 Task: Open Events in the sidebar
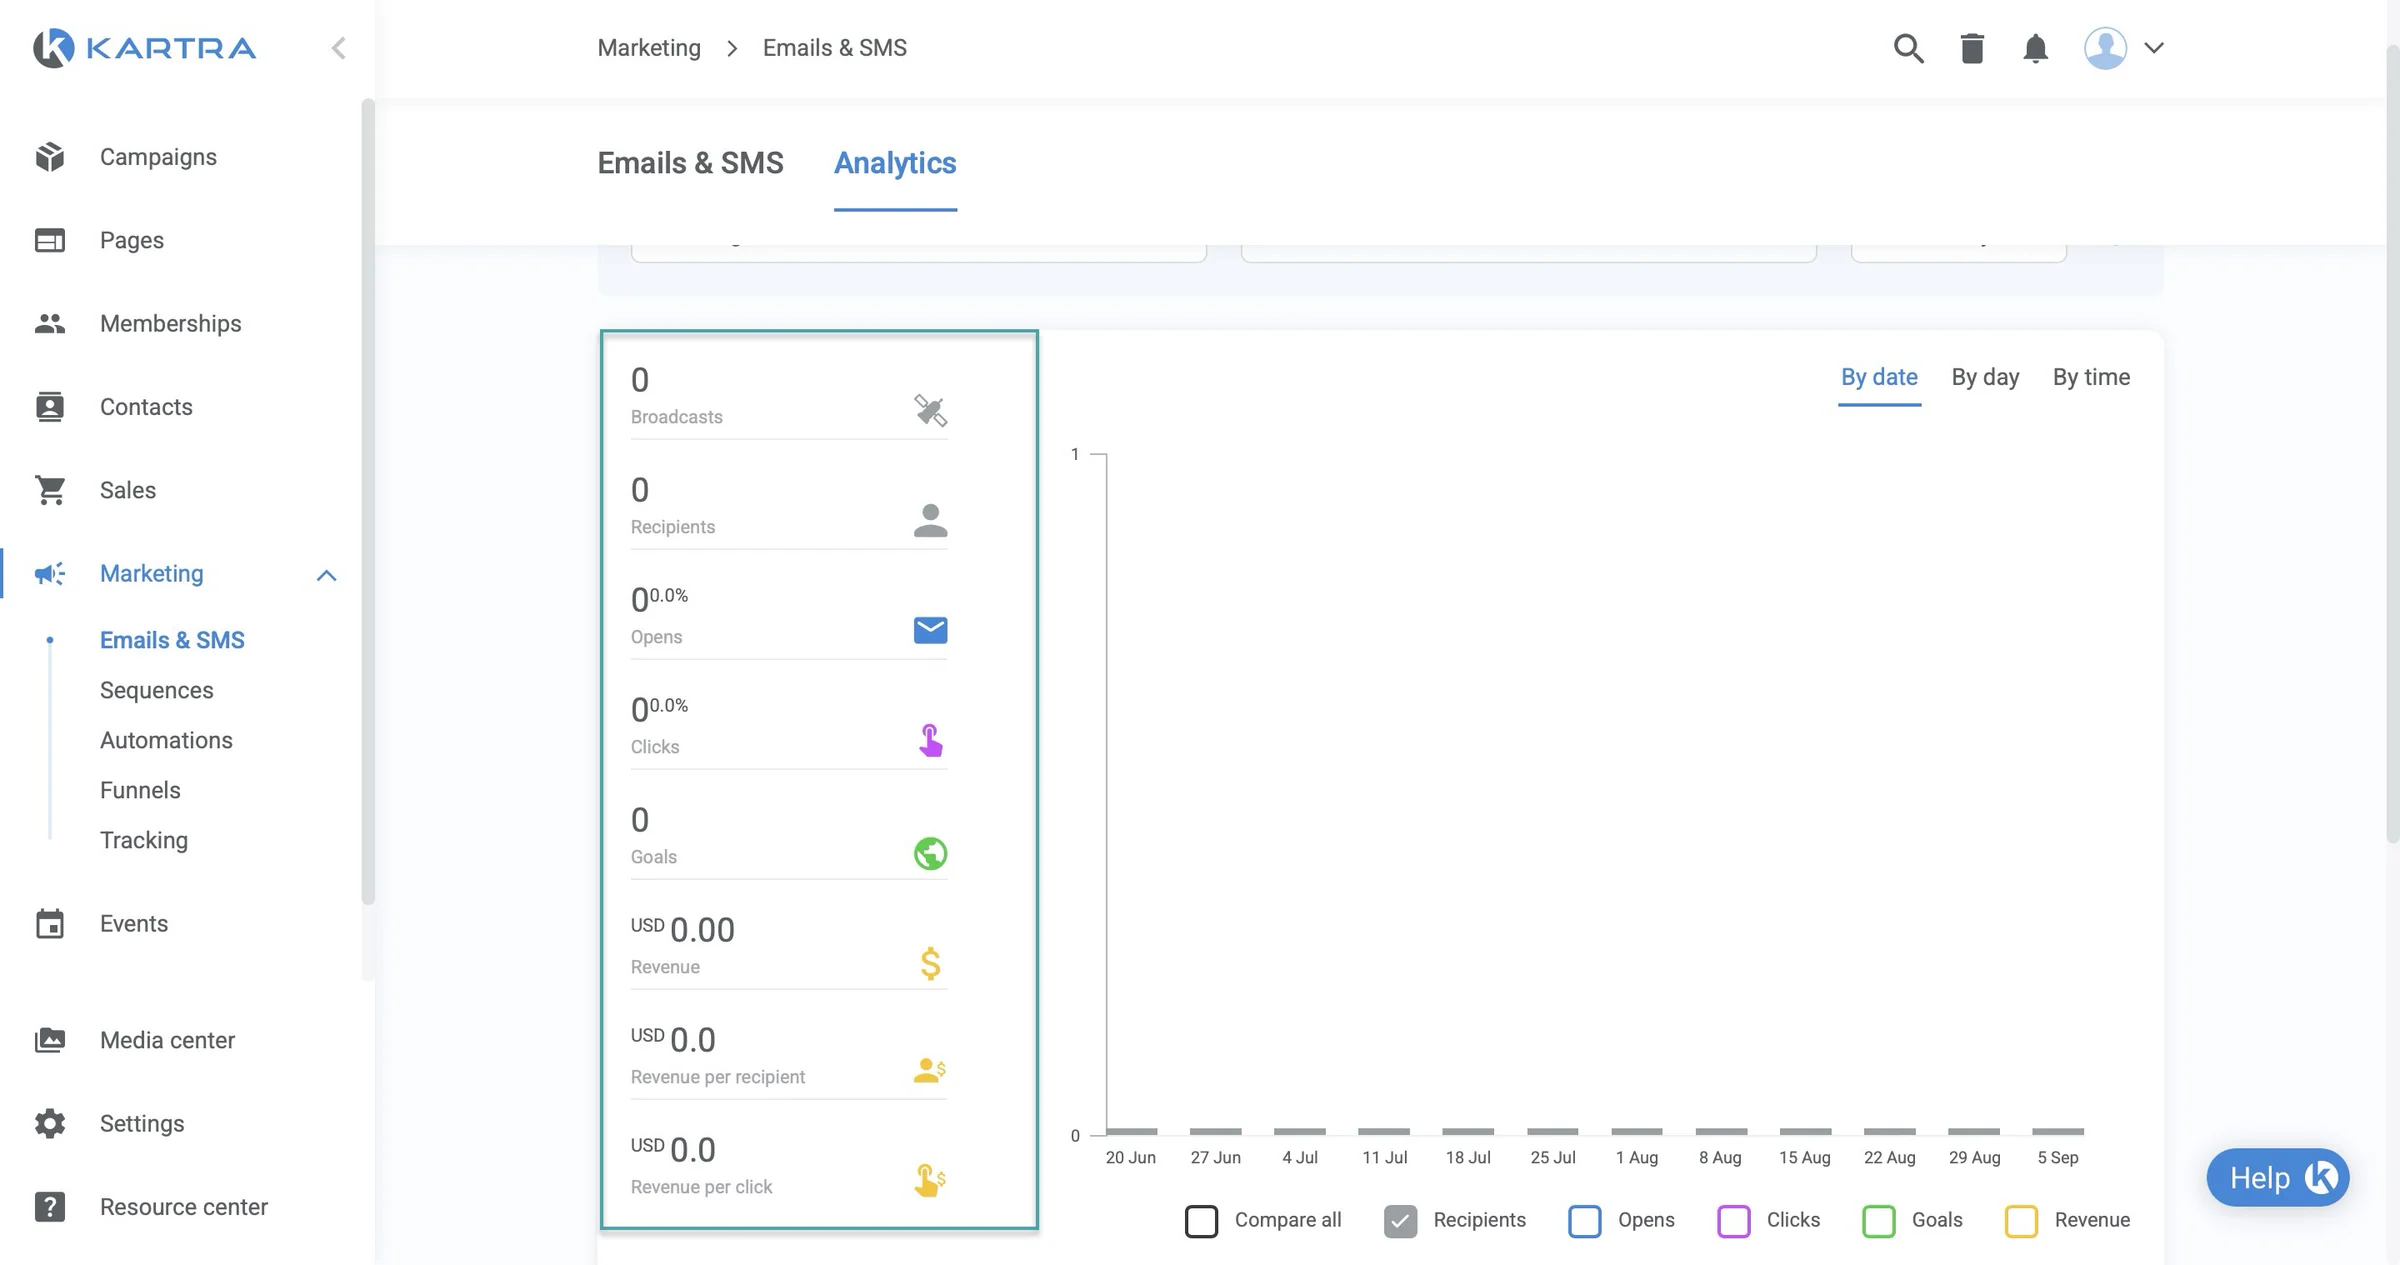pos(134,924)
